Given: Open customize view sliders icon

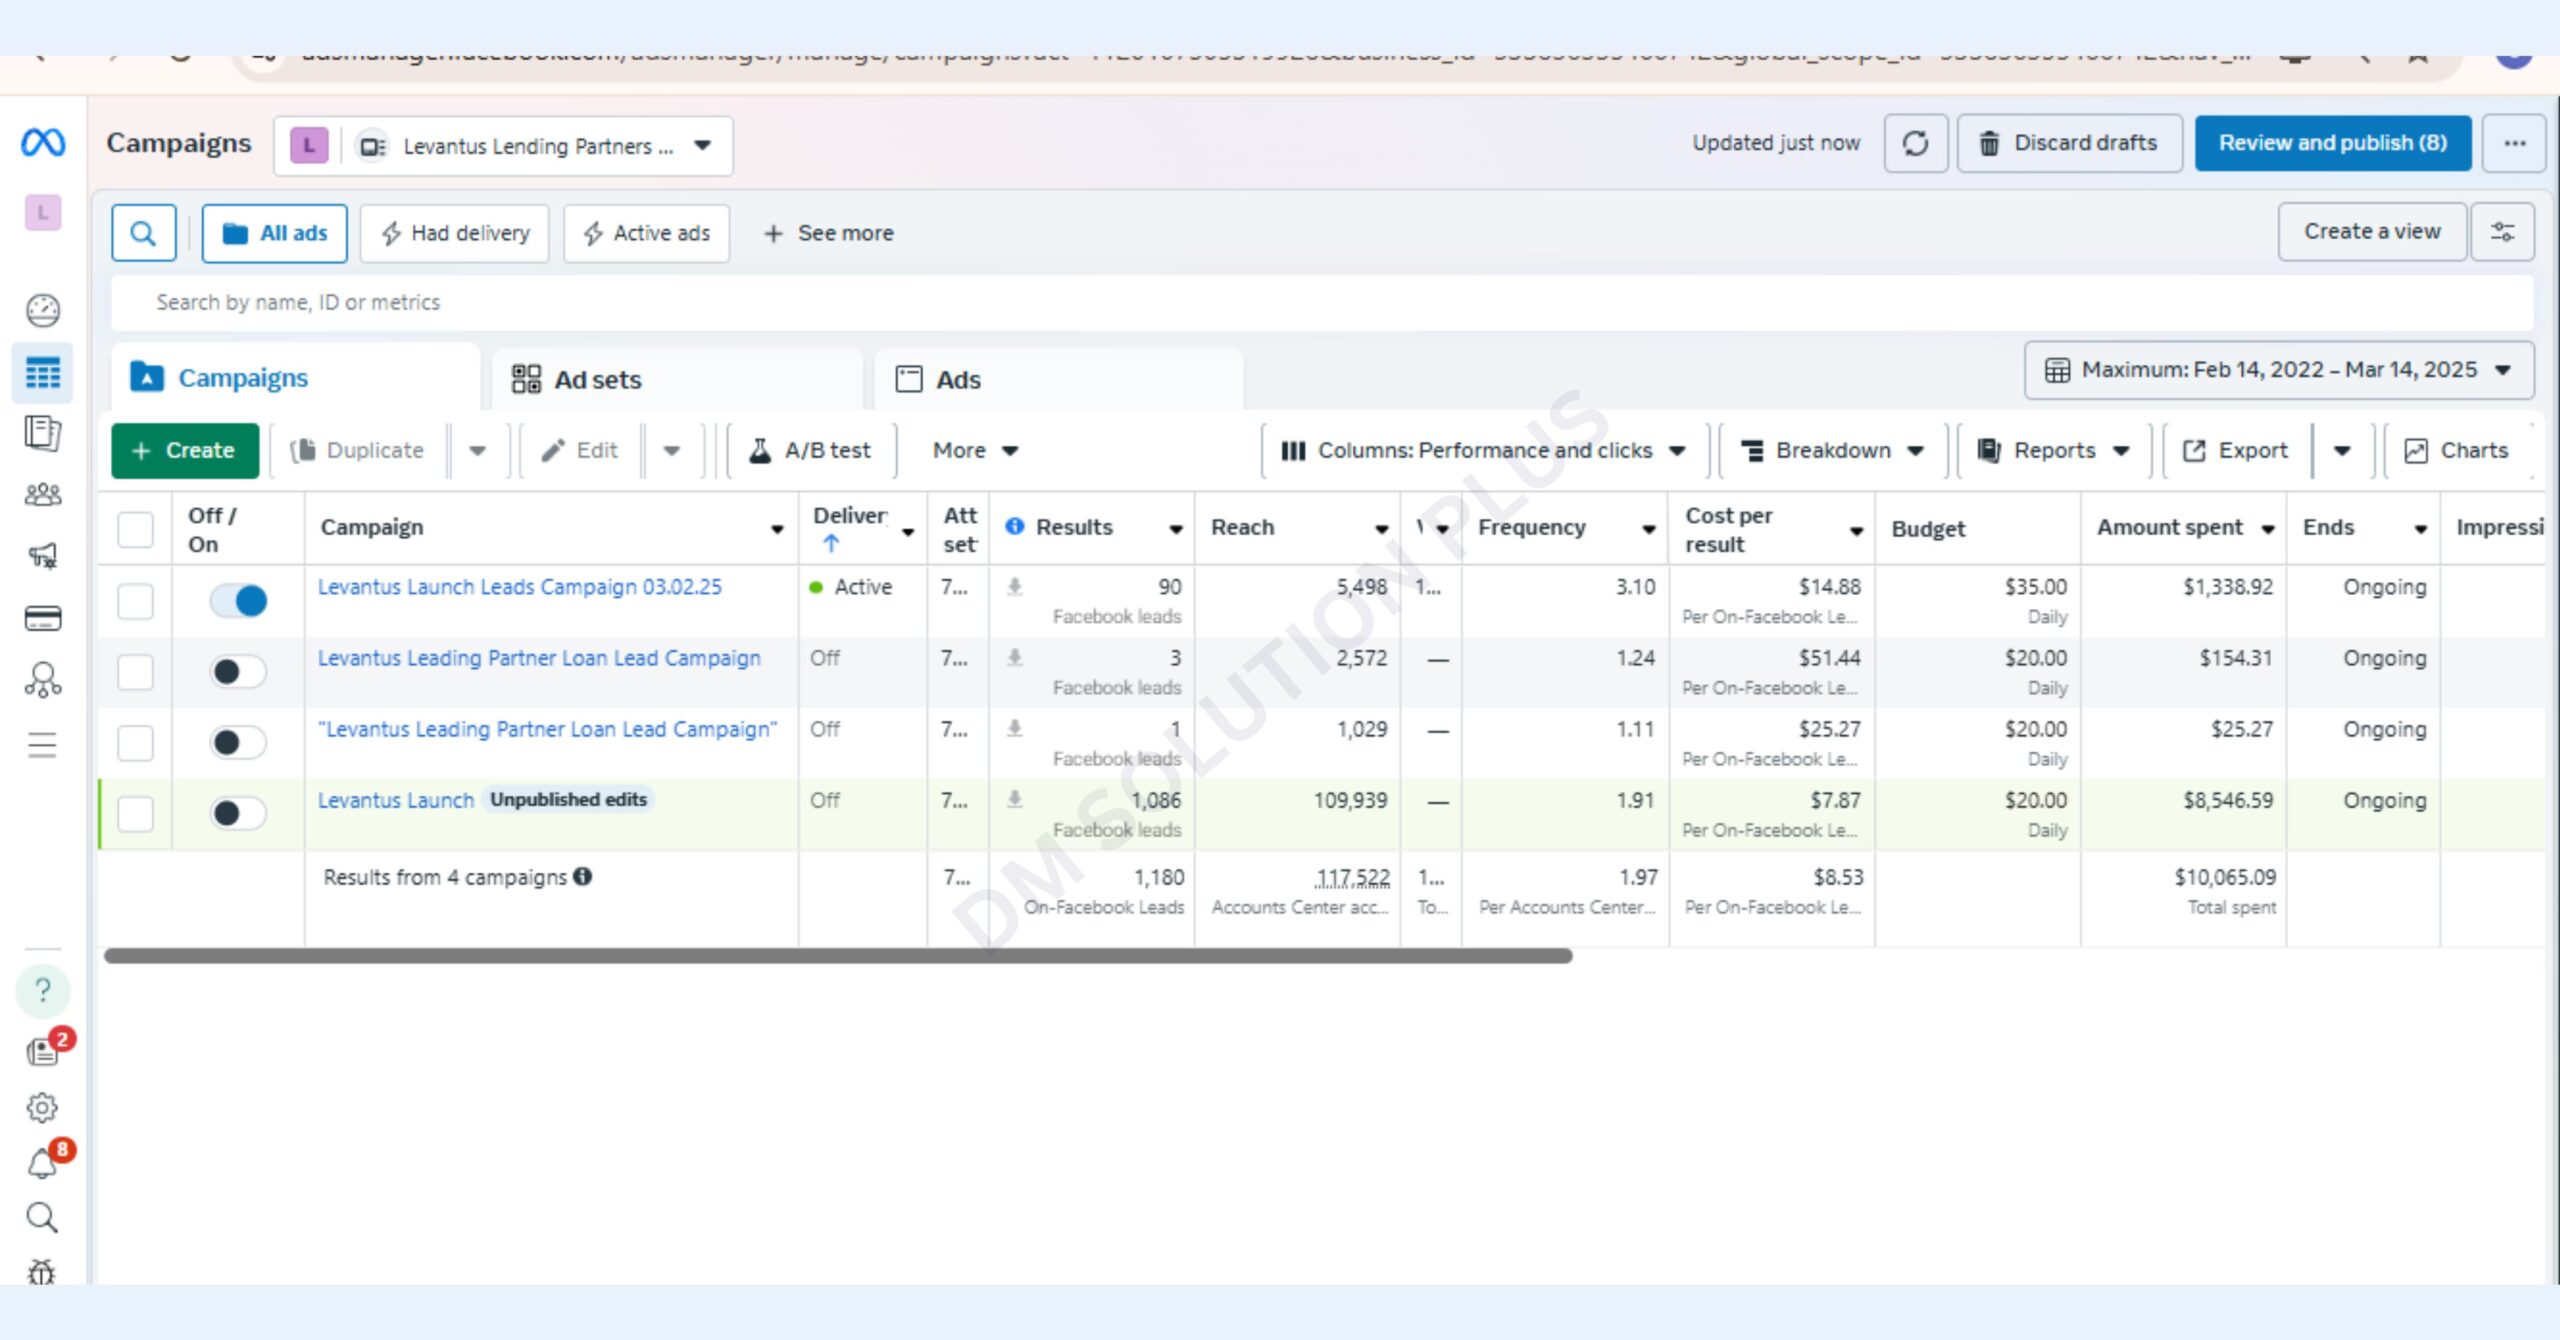Looking at the screenshot, I should click(2502, 232).
